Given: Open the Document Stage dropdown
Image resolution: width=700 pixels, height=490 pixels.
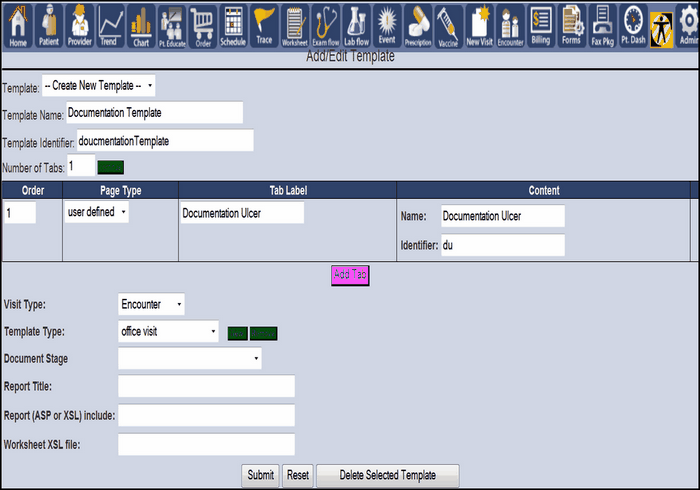Looking at the screenshot, I should (x=189, y=358).
